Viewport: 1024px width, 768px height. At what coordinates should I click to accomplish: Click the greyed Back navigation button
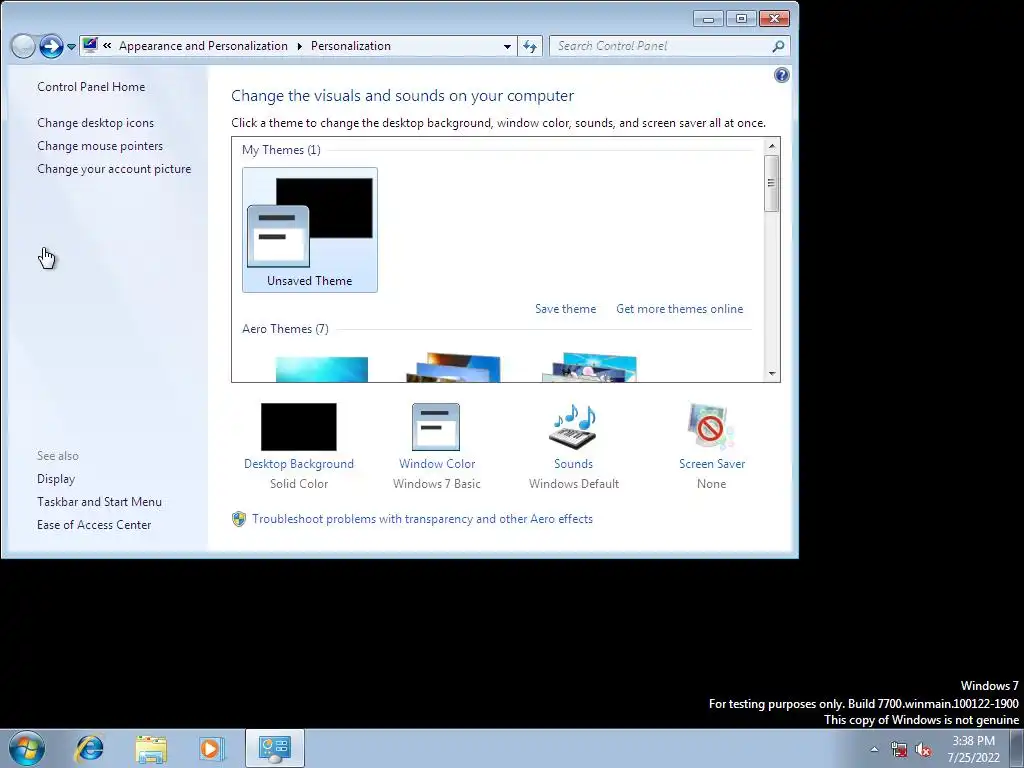(23, 46)
